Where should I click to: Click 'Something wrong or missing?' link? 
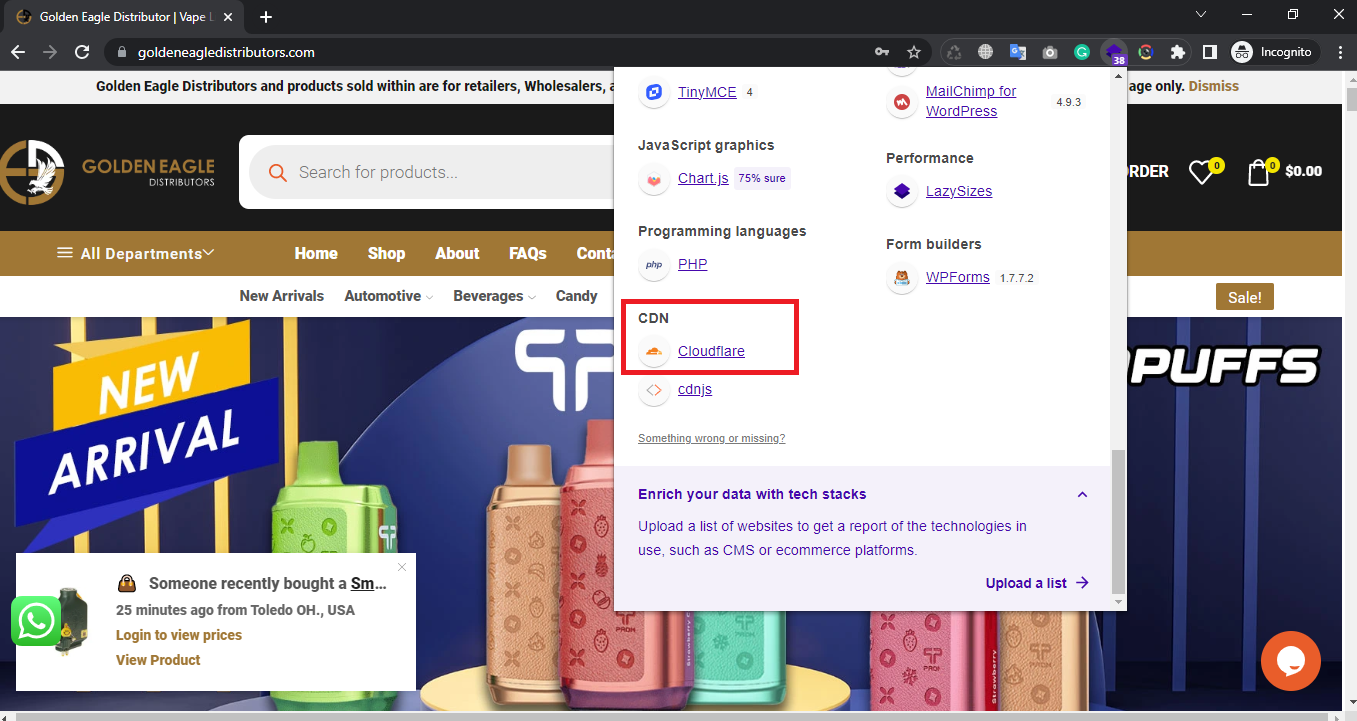[712, 438]
